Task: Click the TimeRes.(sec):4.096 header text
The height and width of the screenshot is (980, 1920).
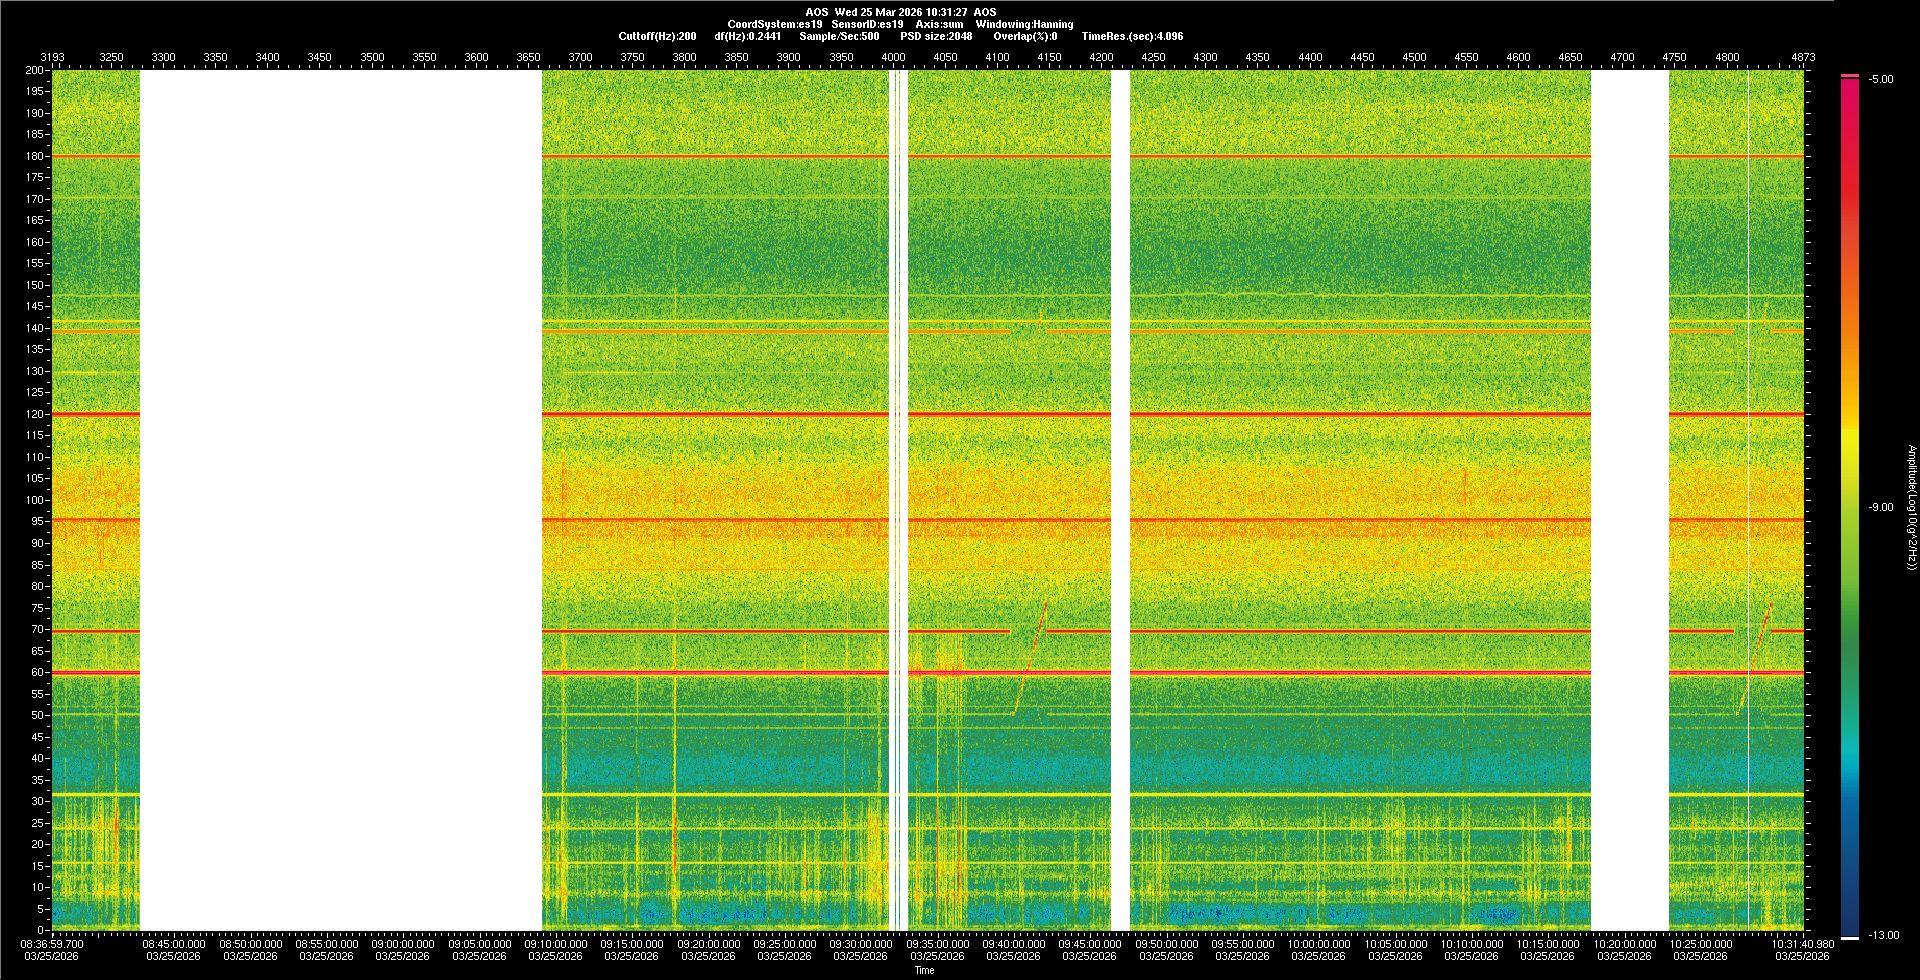Action: [1132, 36]
